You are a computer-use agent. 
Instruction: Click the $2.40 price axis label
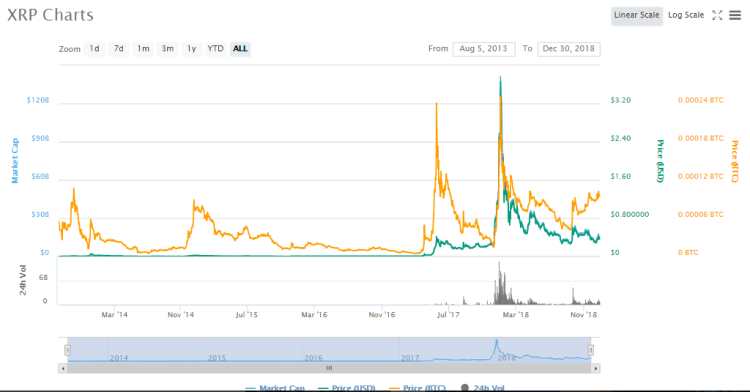point(621,138)
